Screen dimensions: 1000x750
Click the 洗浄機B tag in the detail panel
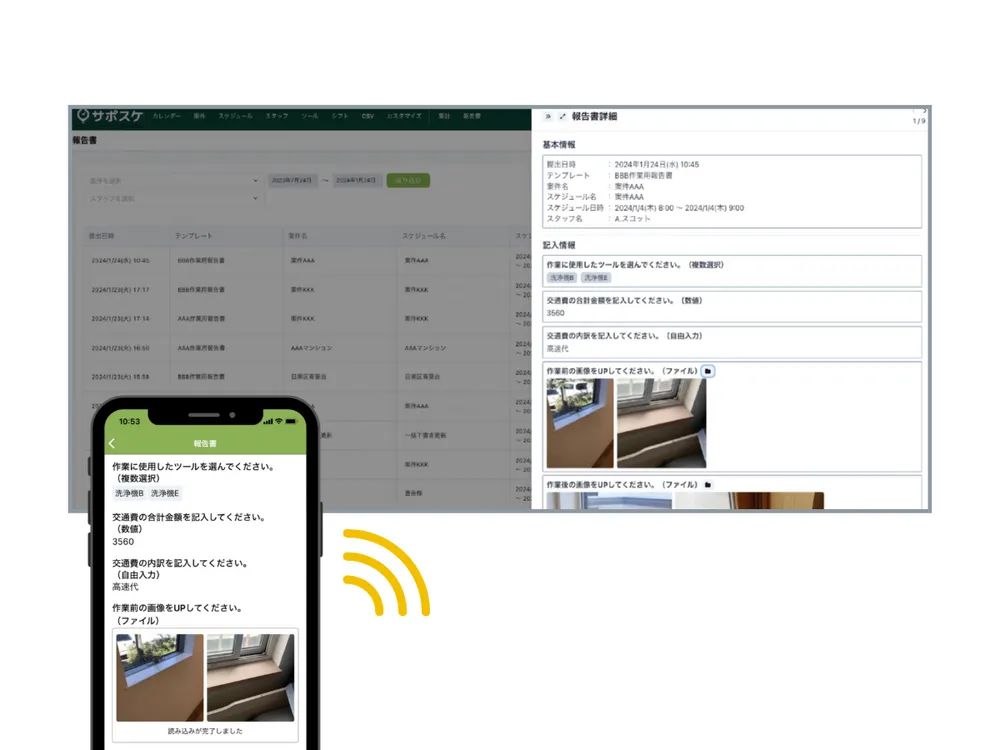coord(562,277)
